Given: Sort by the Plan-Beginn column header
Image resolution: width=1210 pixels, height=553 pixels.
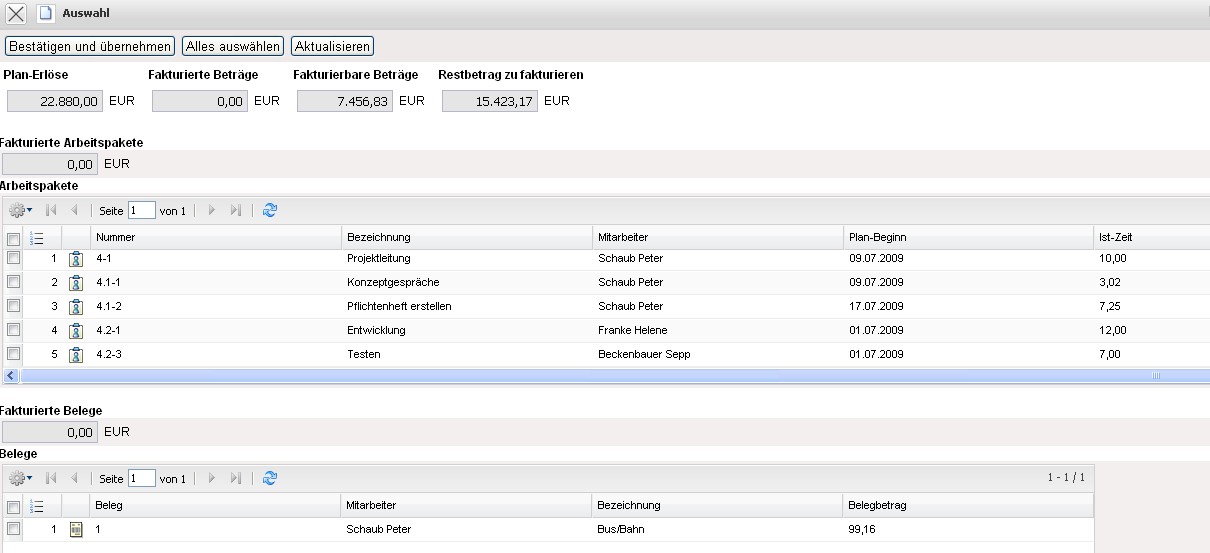Looking at the screenshot, I should tap(877, 237).
